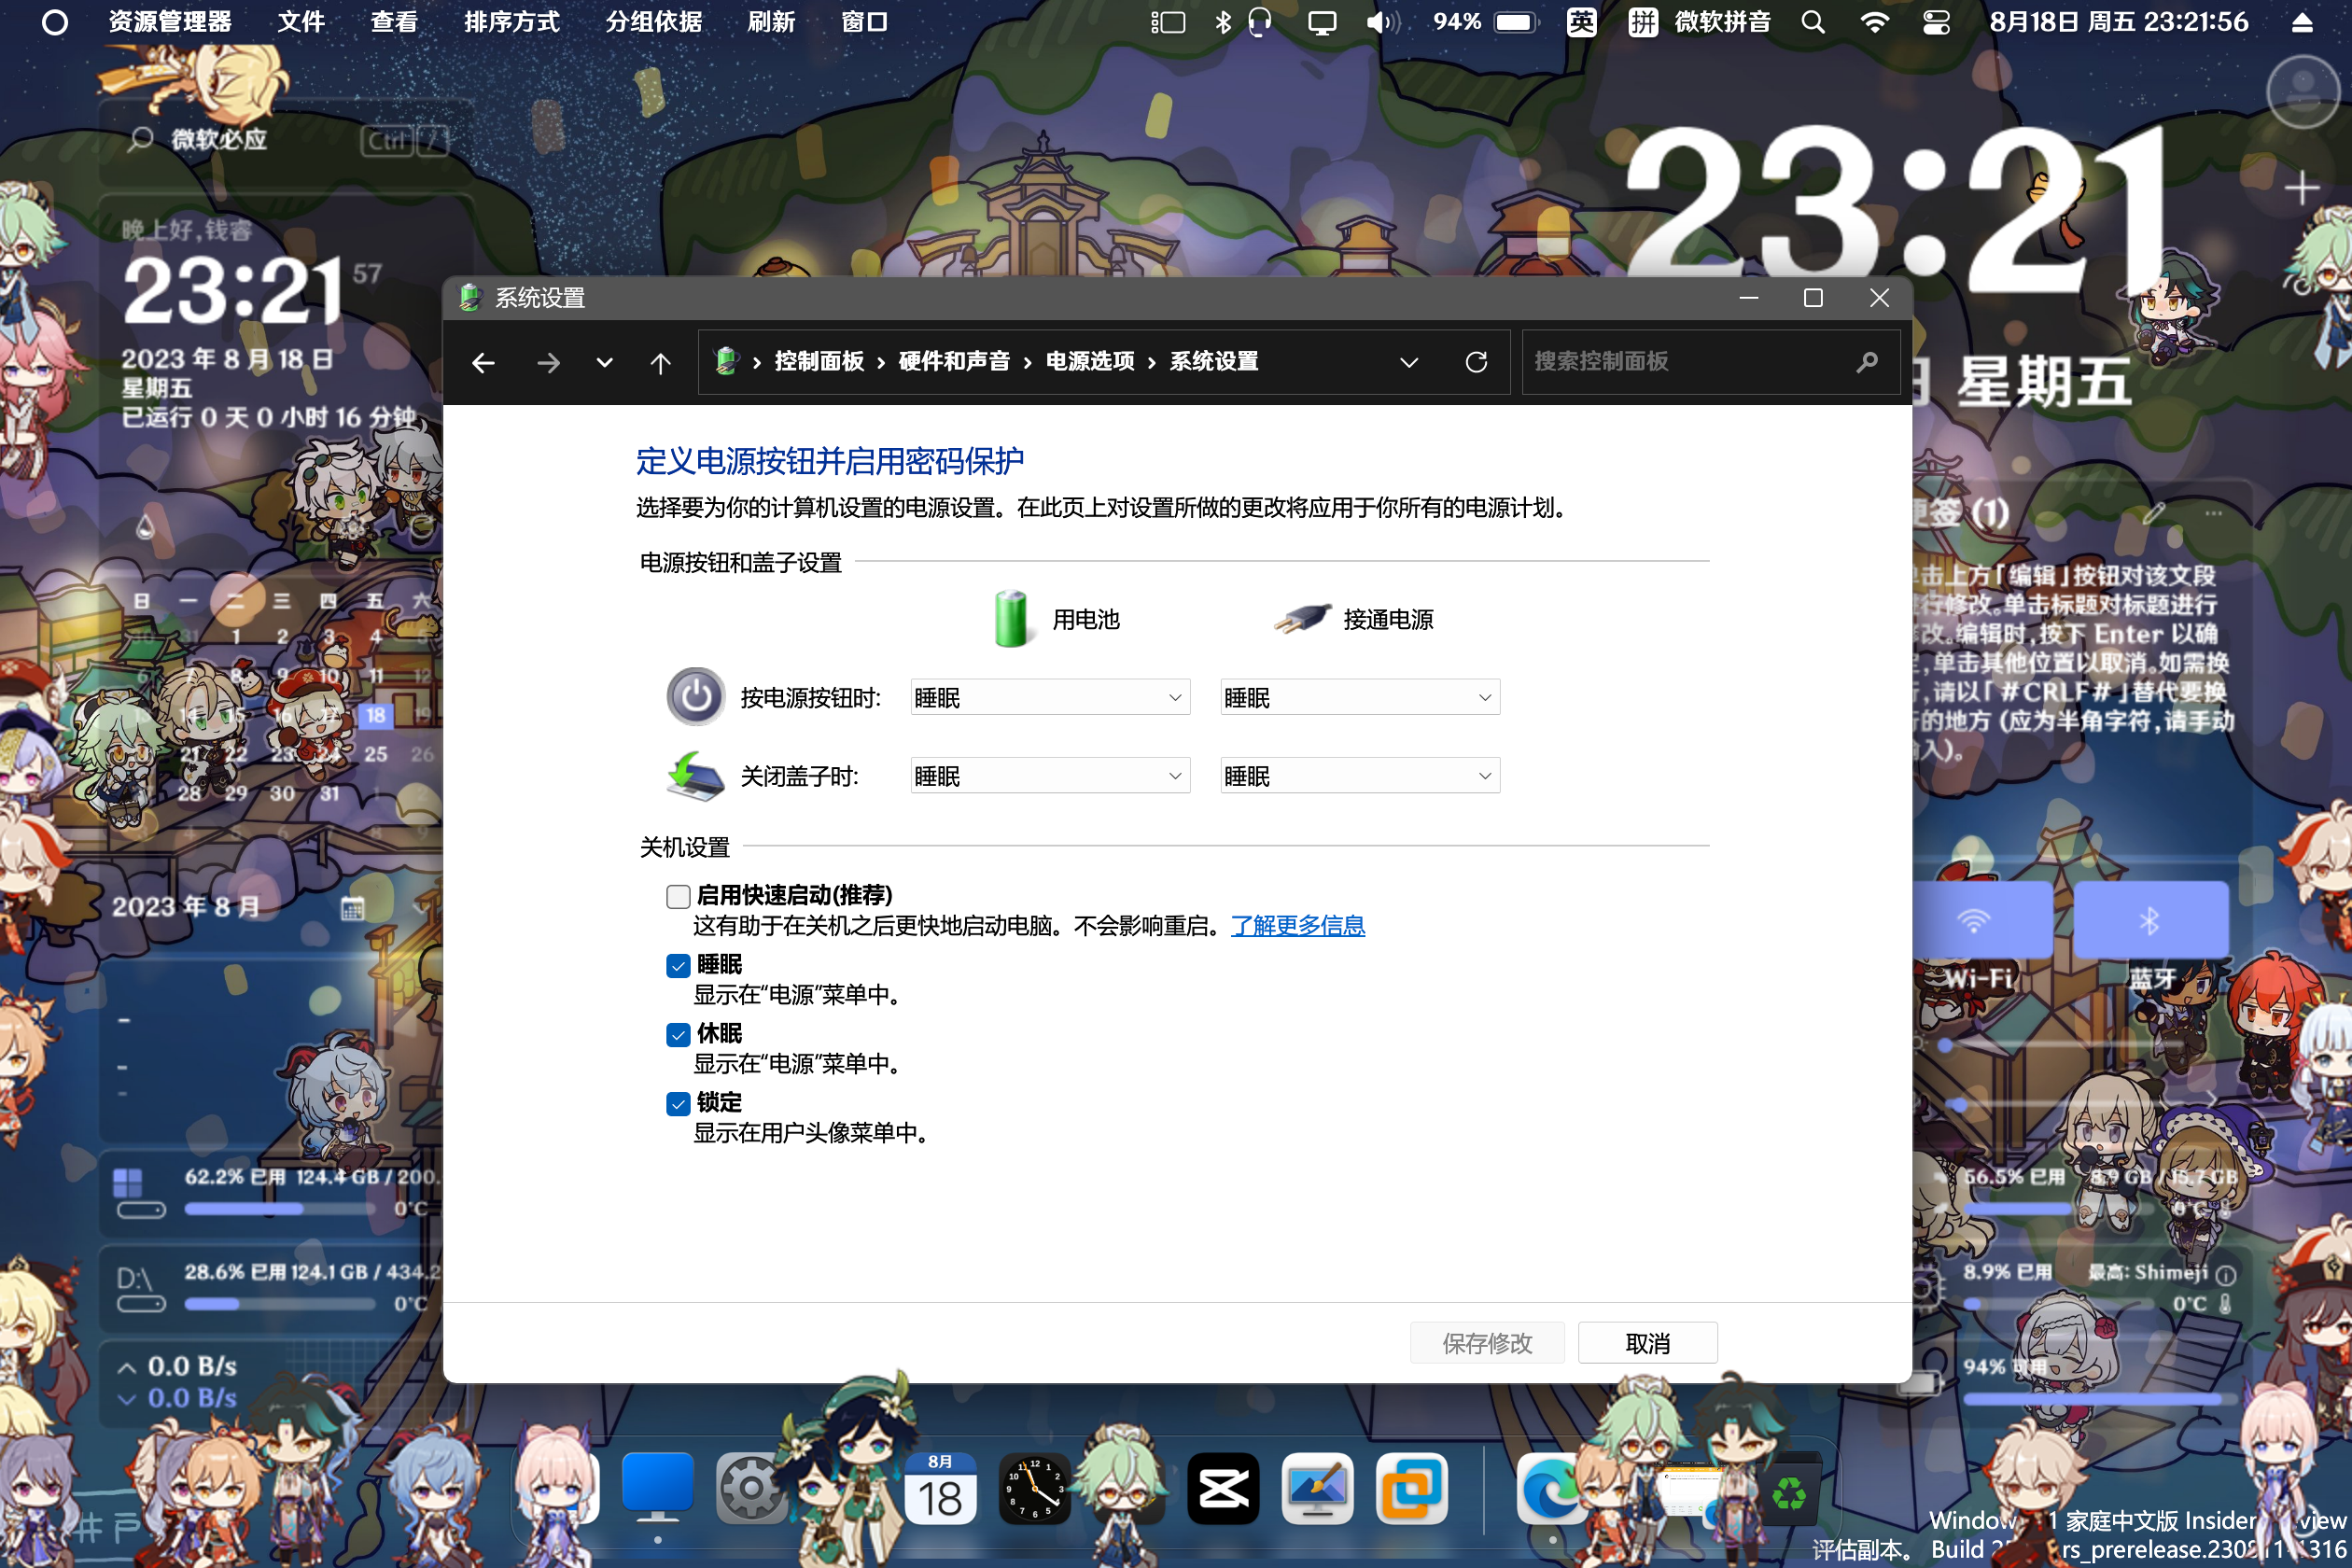The height and width of the screenshot is (1568, 2352).
Task: Click the blue monitor icon in the dock
Action: [x=657, y=1487]
